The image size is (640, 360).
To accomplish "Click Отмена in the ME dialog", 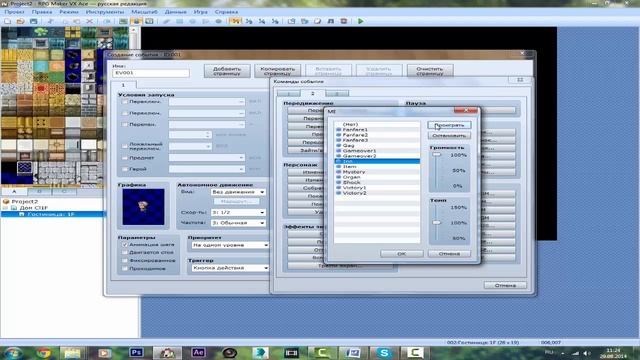I will (x=449, y=254).
